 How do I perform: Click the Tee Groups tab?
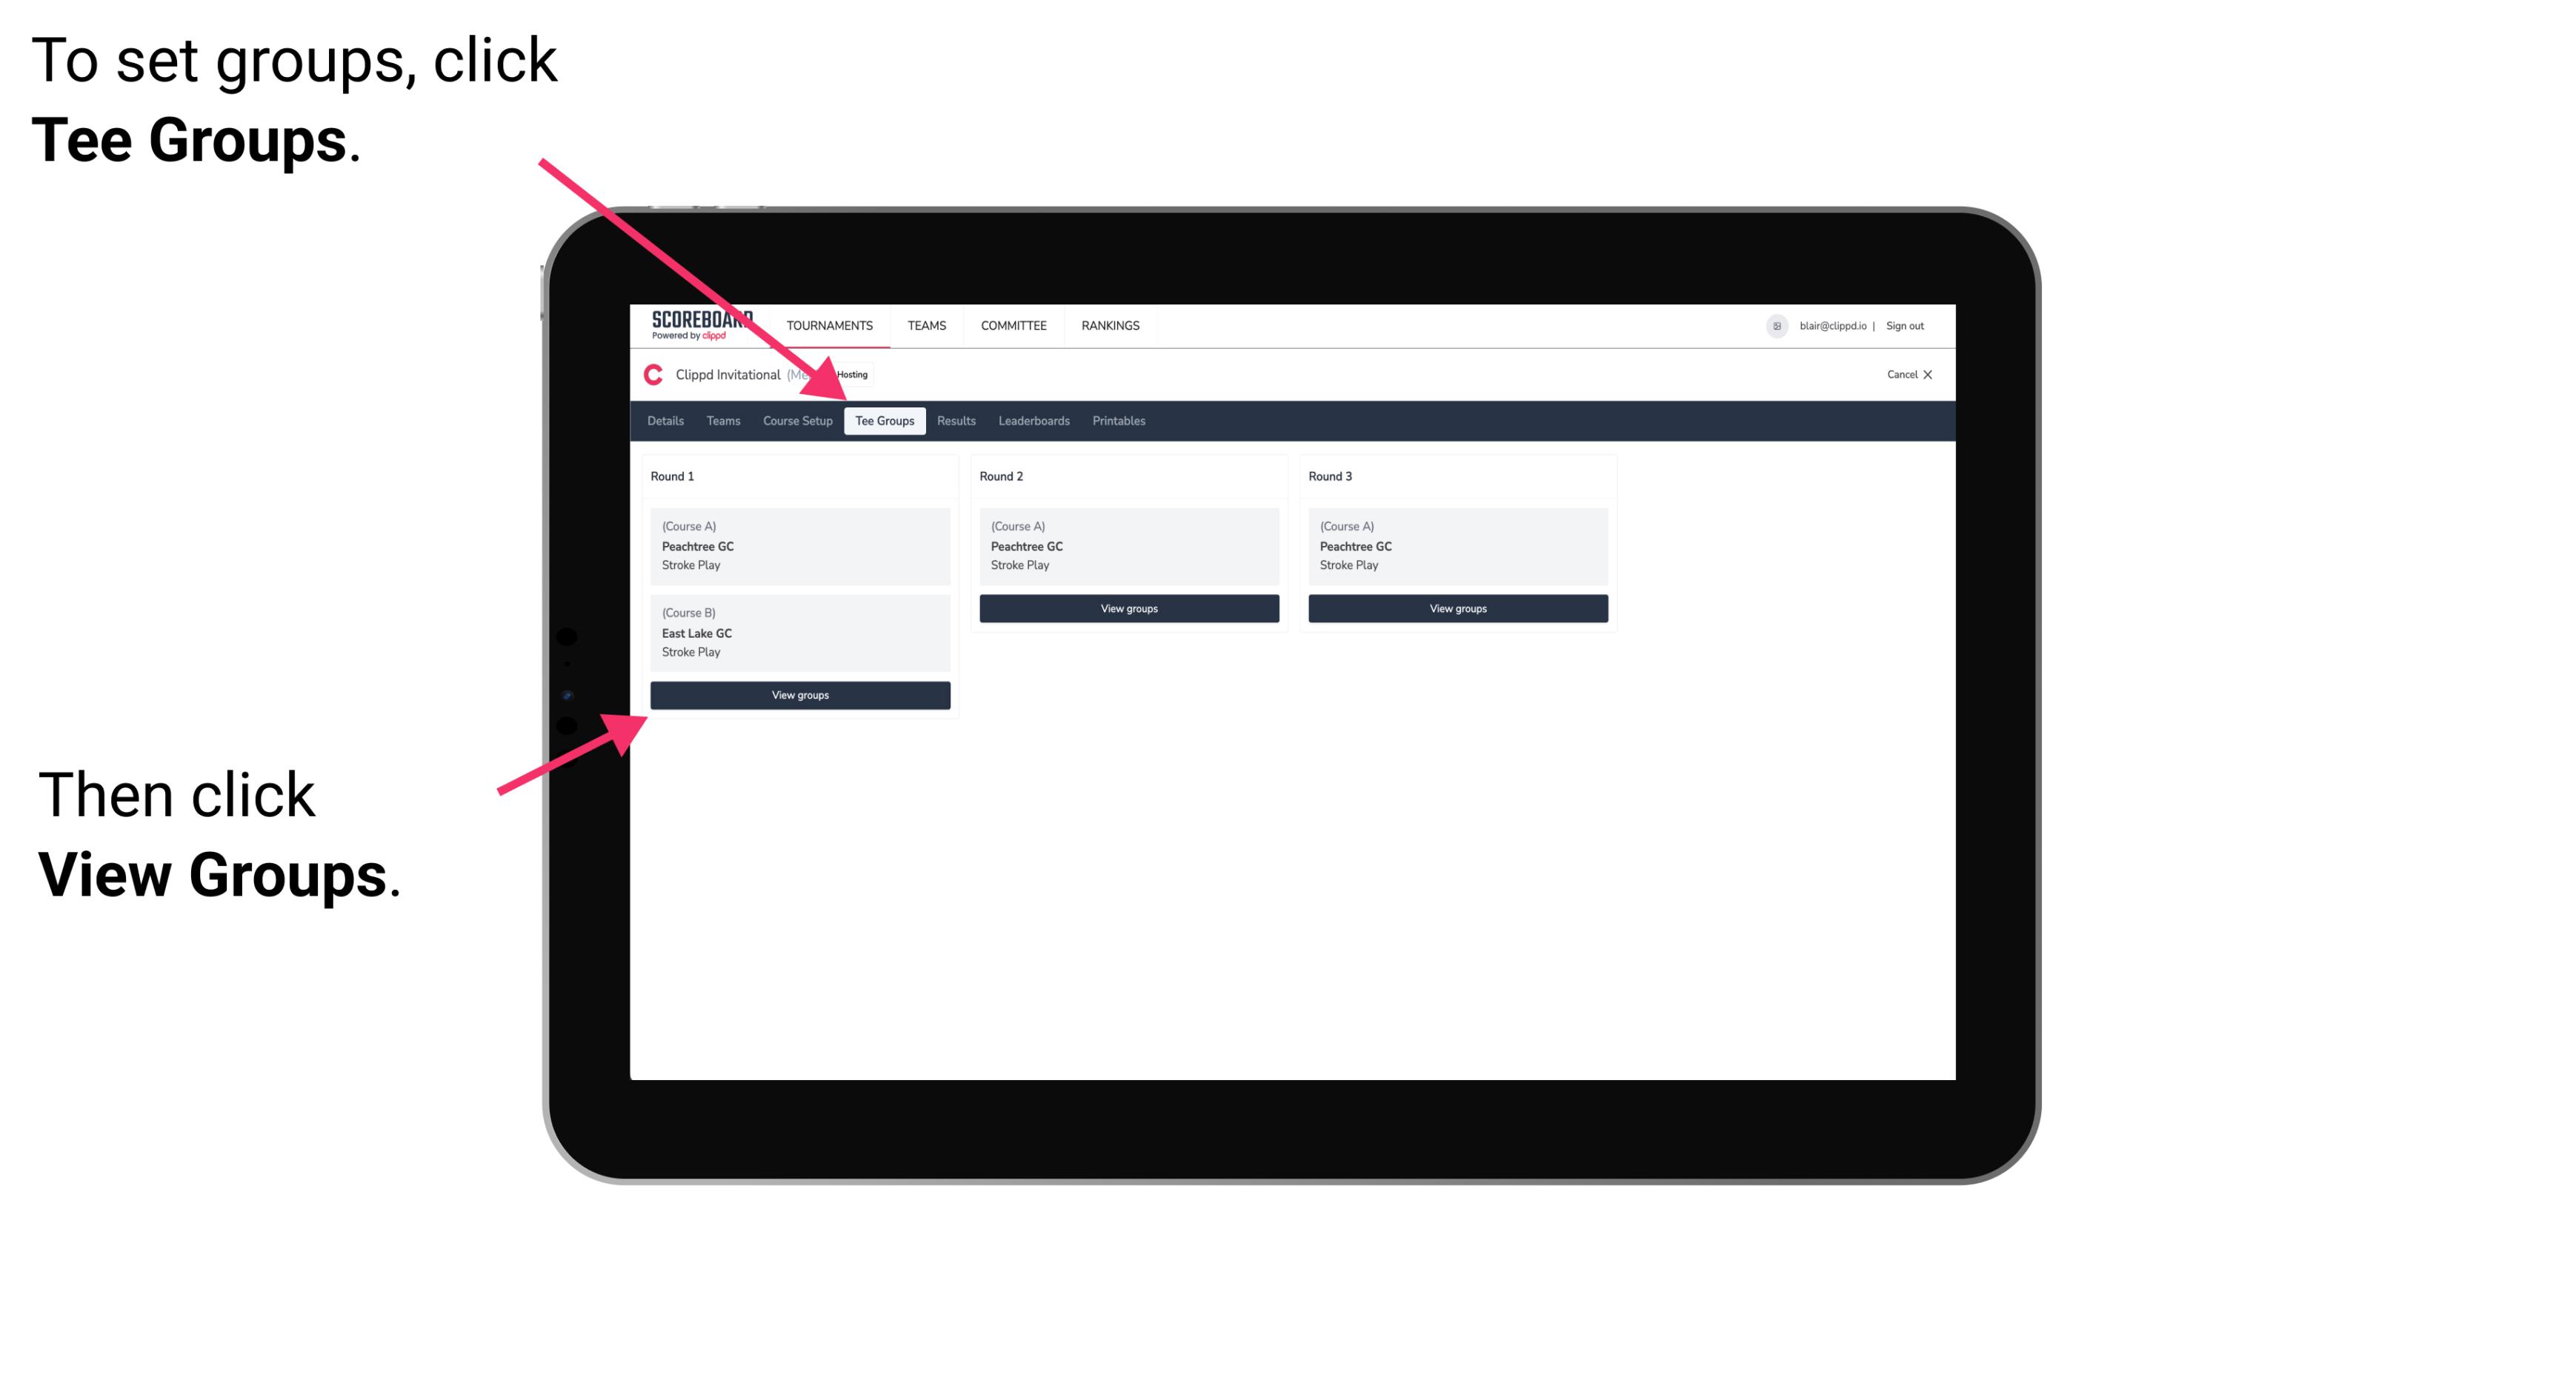pyautogui.click(x=885, y=422)
